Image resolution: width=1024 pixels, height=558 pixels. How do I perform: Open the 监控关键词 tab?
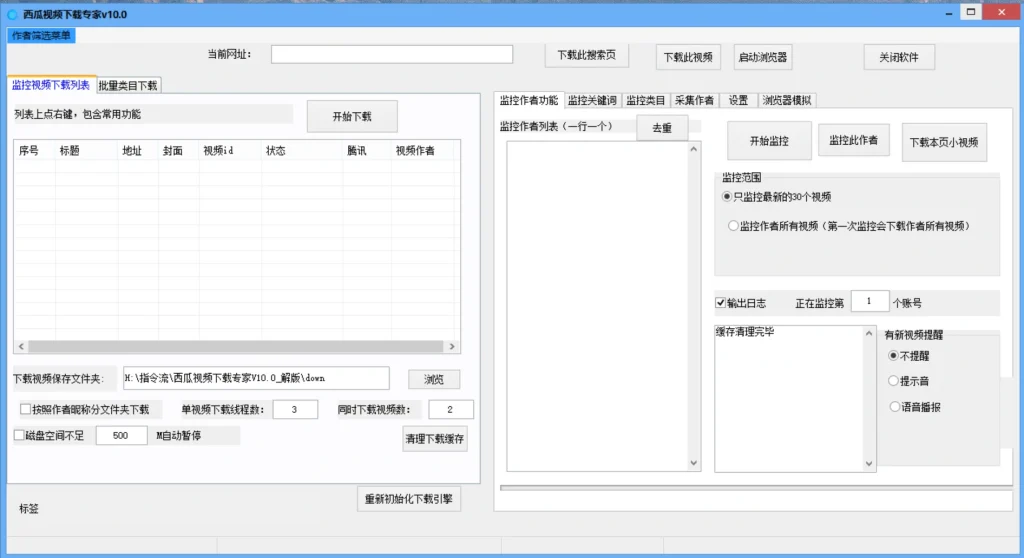click(592, 100)
